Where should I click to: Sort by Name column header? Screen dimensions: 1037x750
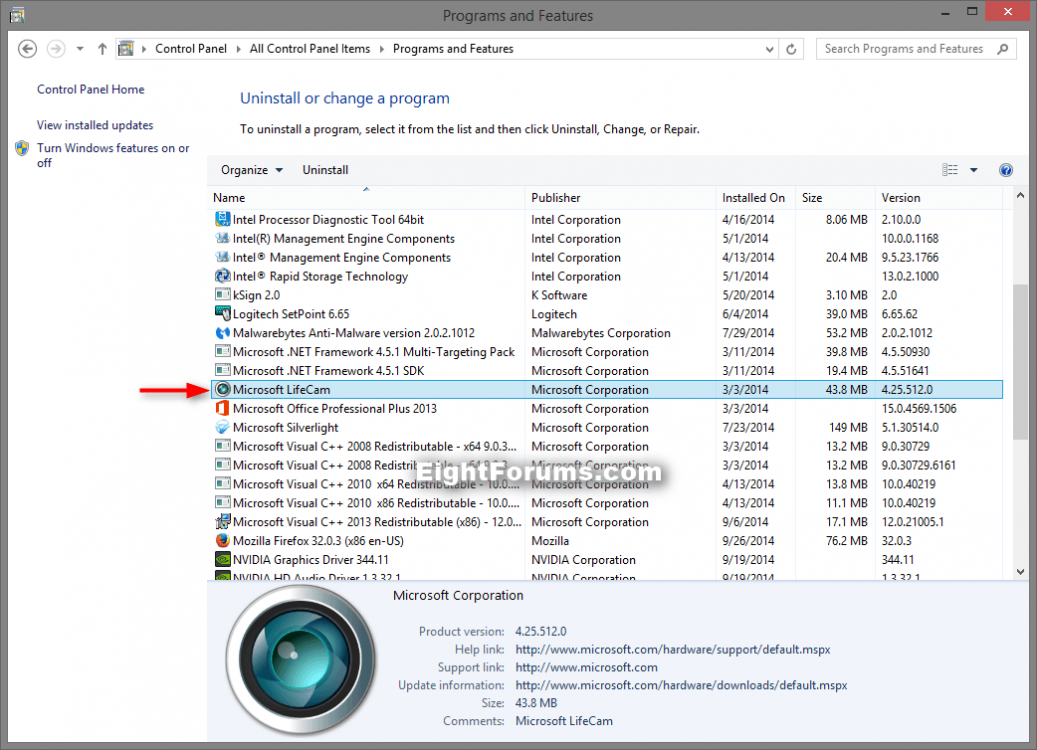pyautogui.click(x=367, y=198)
